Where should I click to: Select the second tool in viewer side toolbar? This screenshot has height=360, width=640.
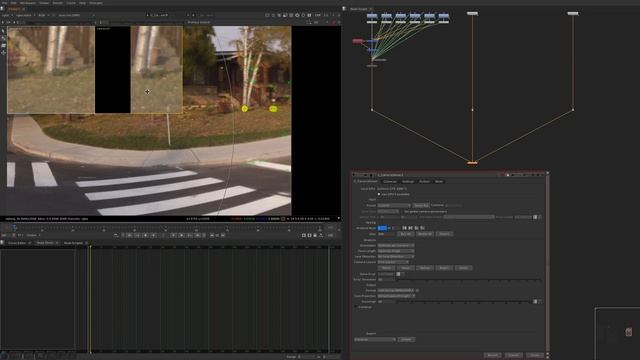pos(3,38)
